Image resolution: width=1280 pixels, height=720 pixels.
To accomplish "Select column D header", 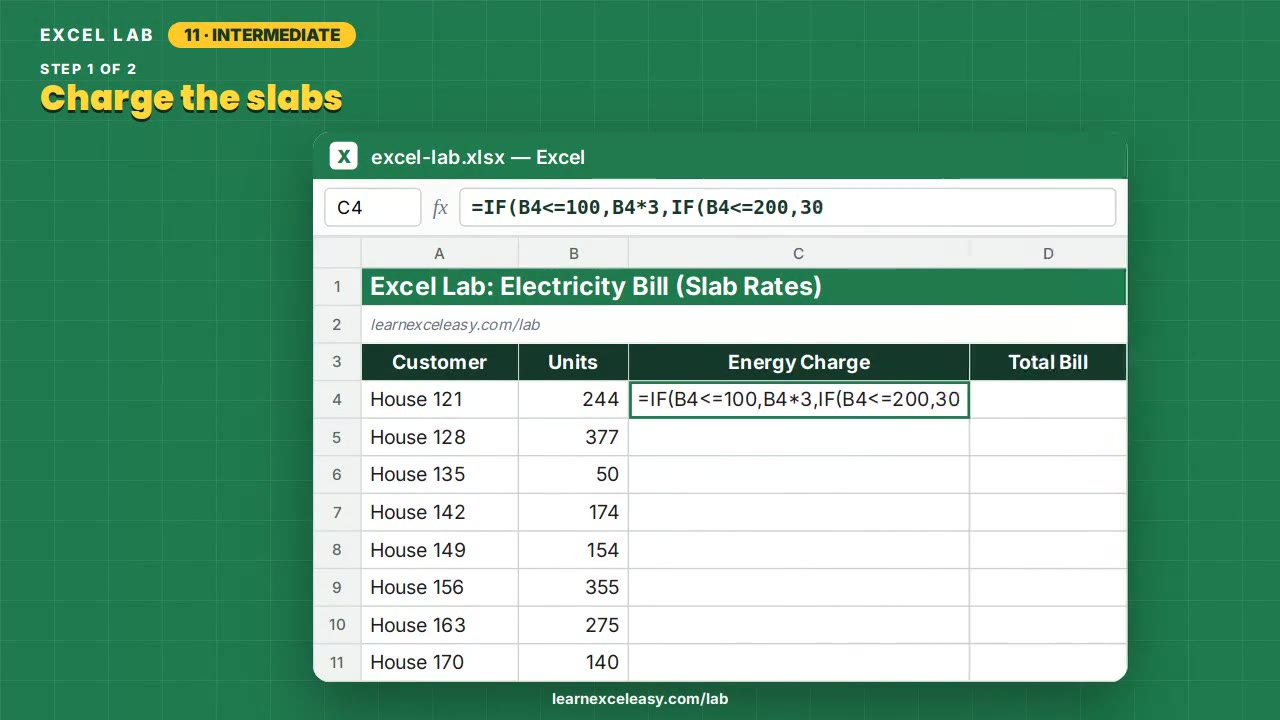I will (1048, 254).
